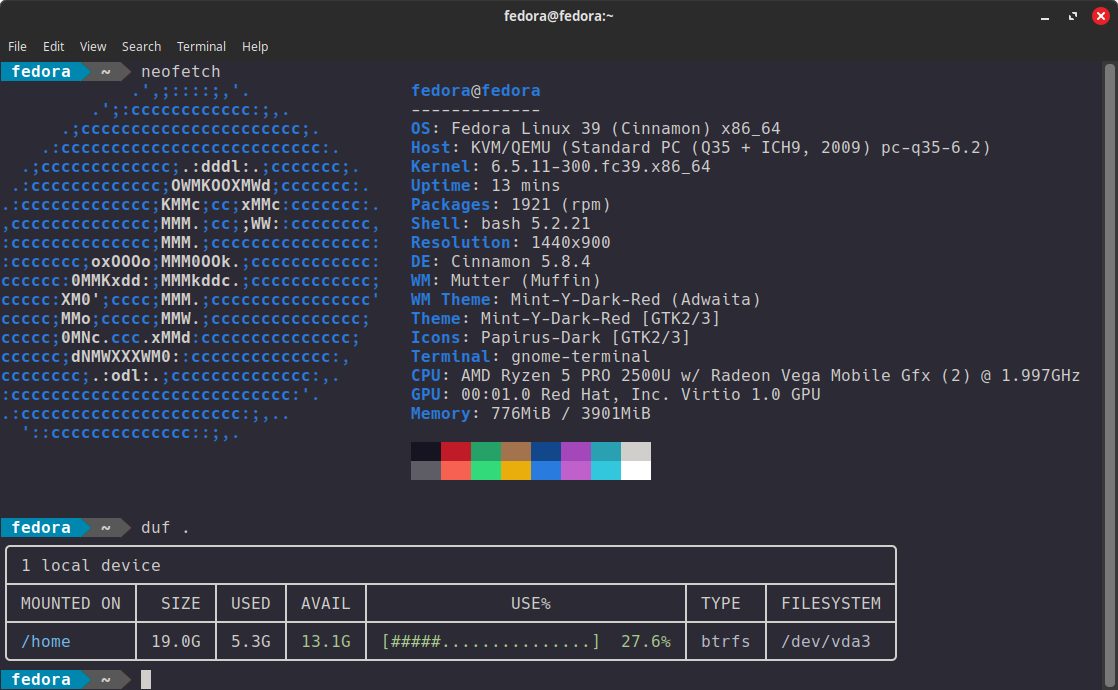The width and height of the screenshot is (1118, 690).
Task: Click the "FILESYSTEM" column header
Action: [x=831, y=604]
